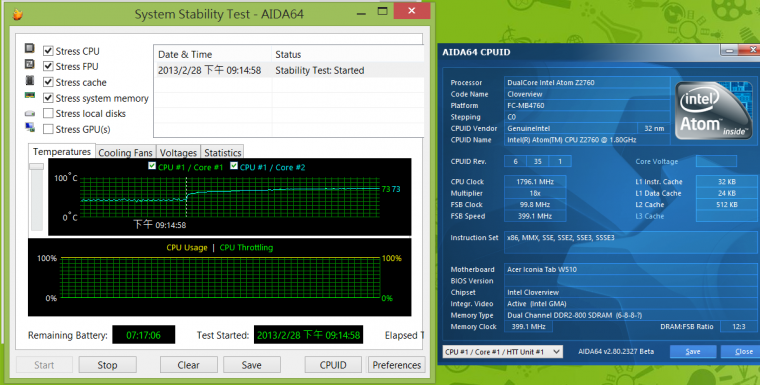Enable Stress local disks checkbox
This screenshot has height=385, width=760.
48,113
